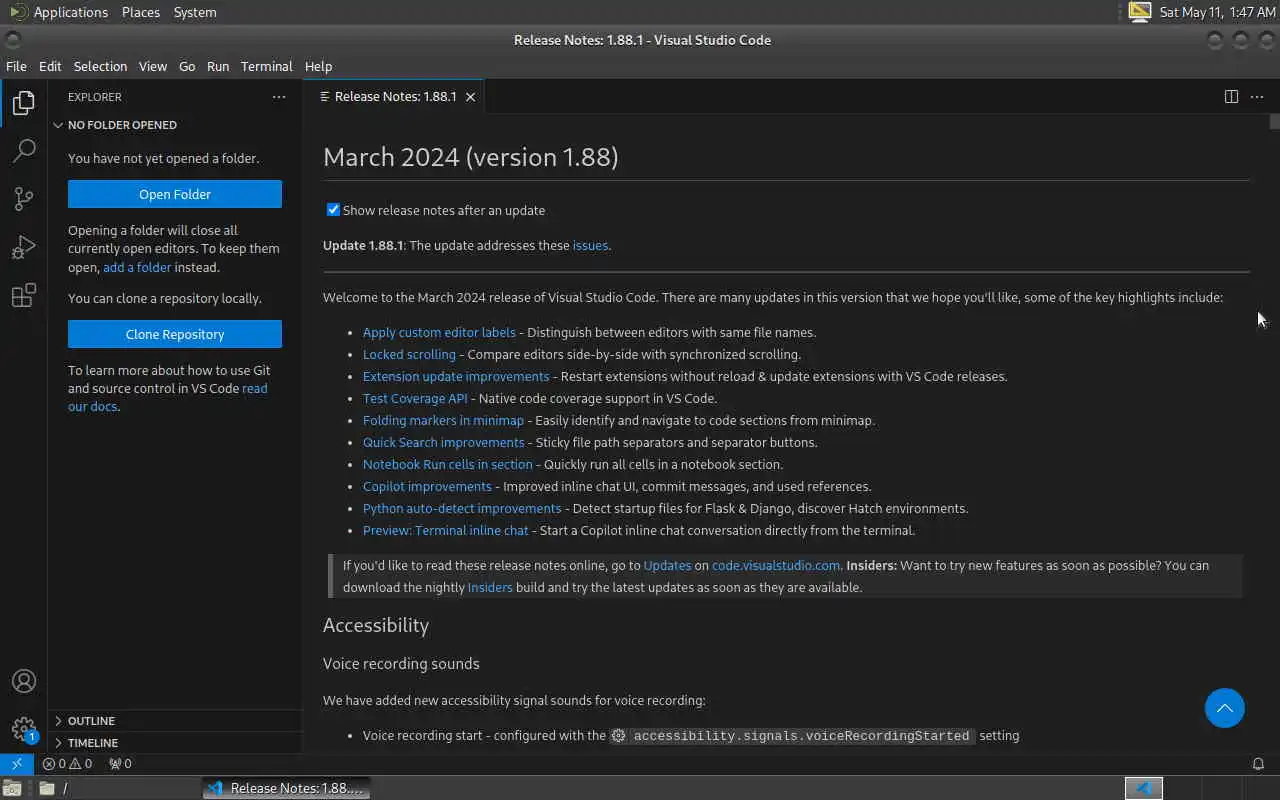
Task: Open the Terminal menu
Action: click(266, 66)
